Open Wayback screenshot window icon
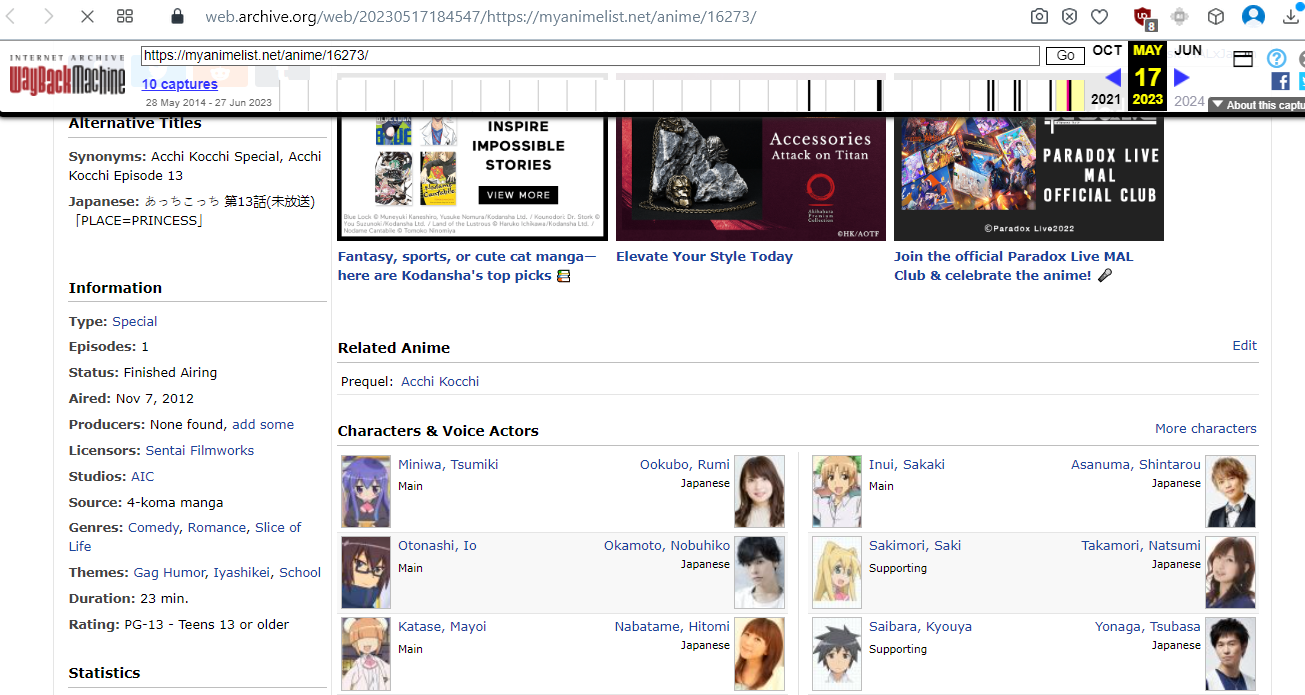 [x=1243, y=59]
